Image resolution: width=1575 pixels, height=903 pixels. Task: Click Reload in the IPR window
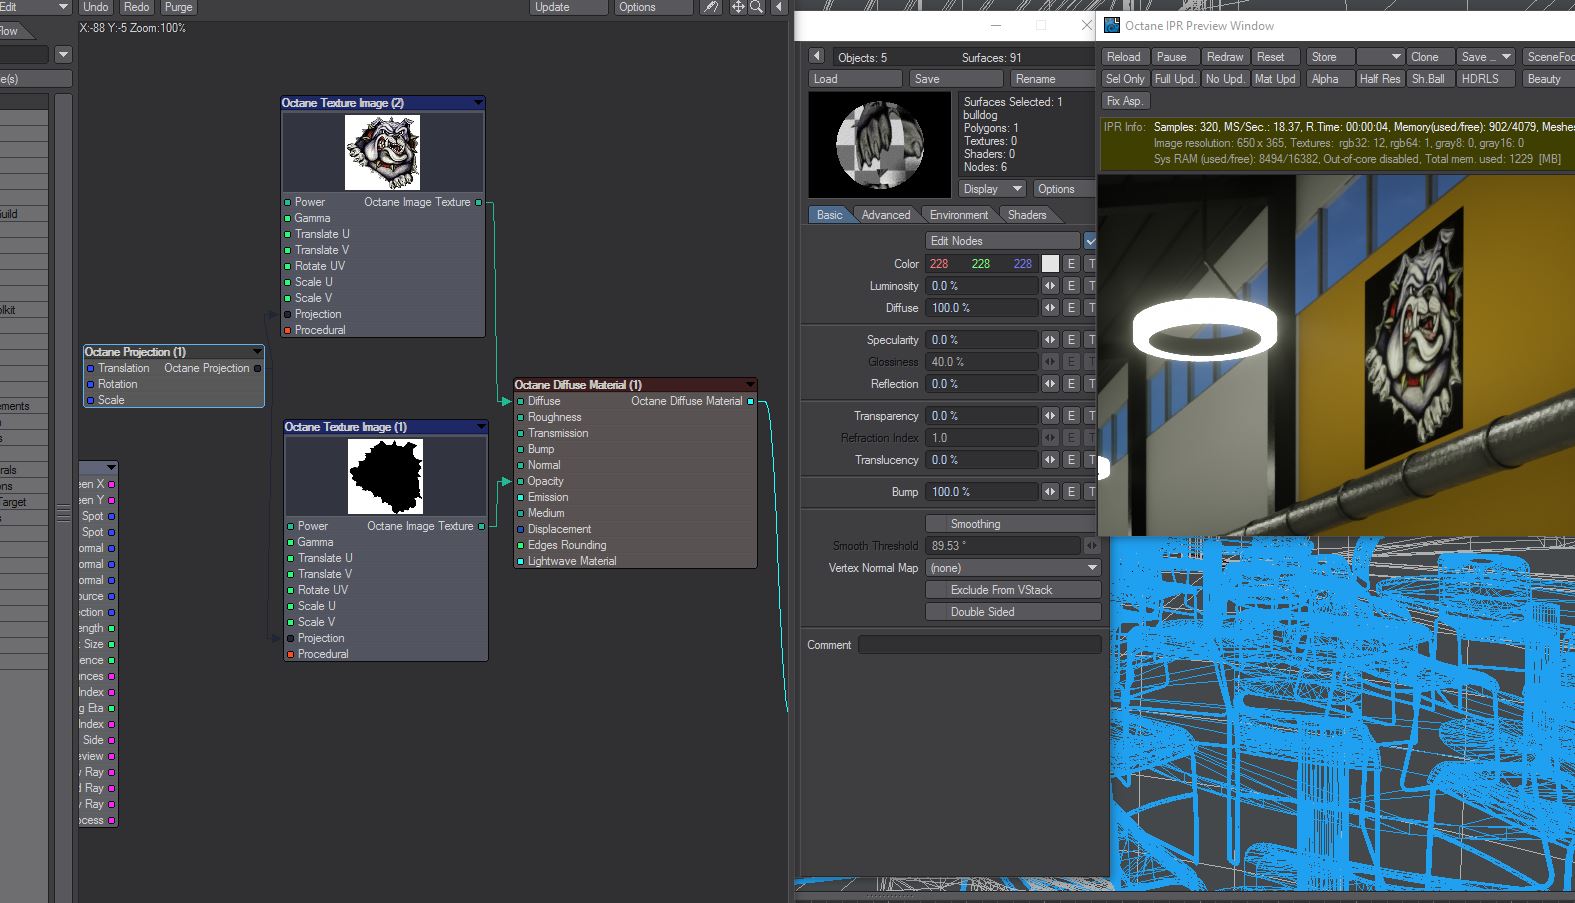click(x=1124, y=57)
